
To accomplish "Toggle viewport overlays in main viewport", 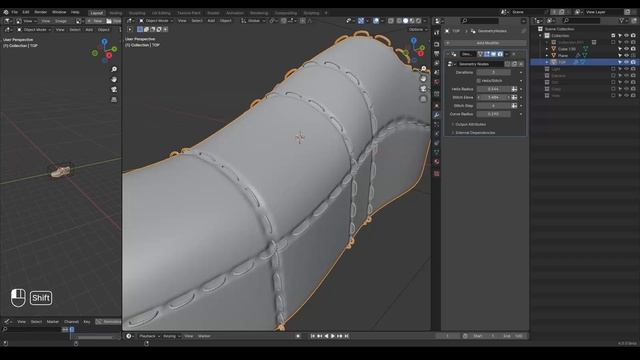I will tap(376, 21).
